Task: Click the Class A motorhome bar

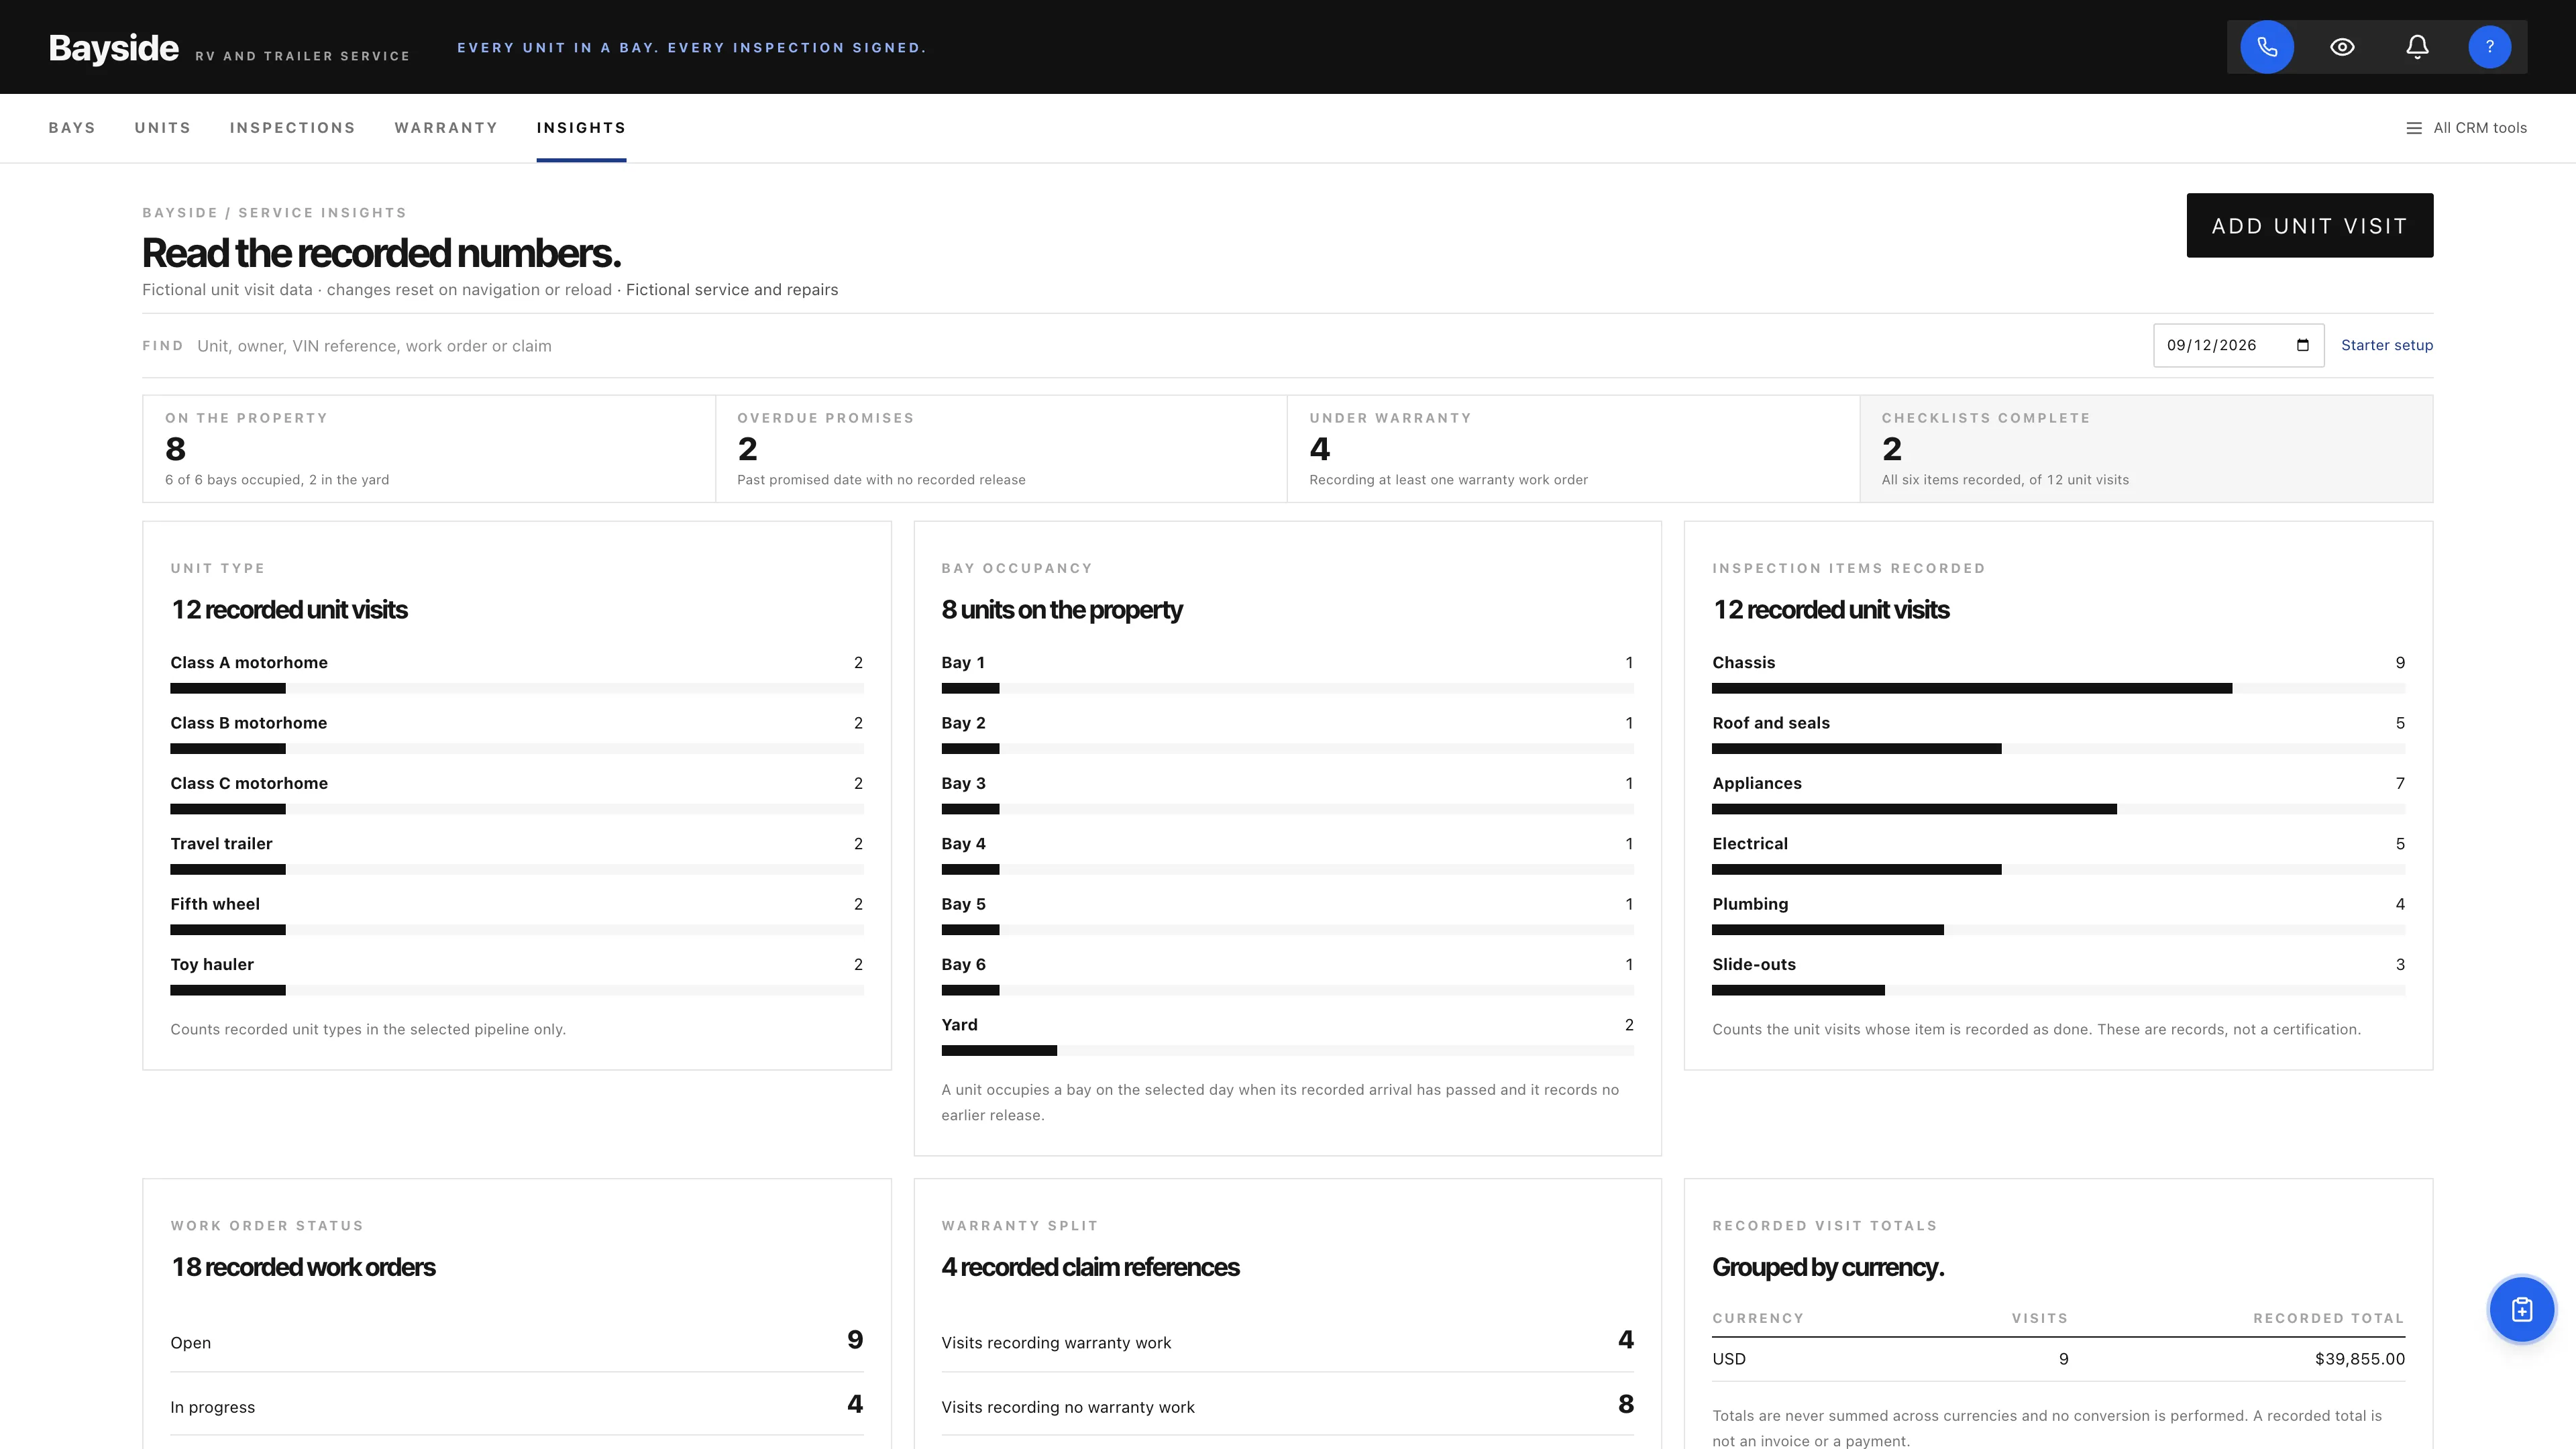Action: coord(516,688)
